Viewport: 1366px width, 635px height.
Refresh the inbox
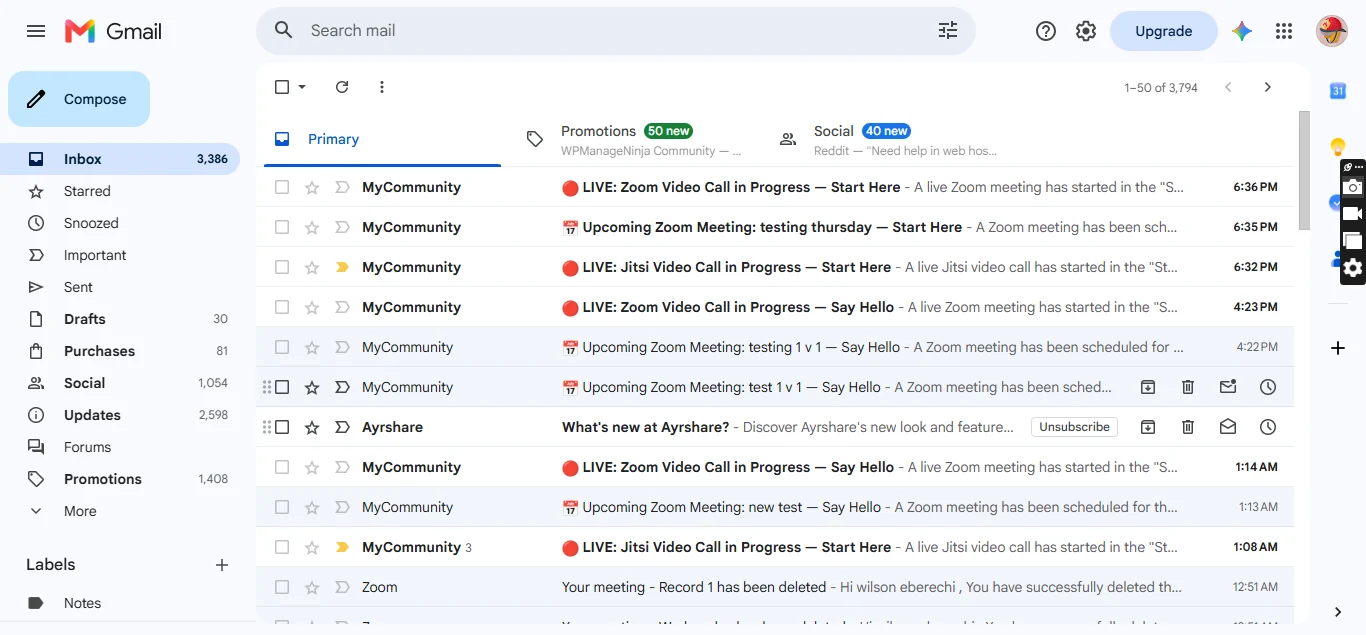click(342, 87)
